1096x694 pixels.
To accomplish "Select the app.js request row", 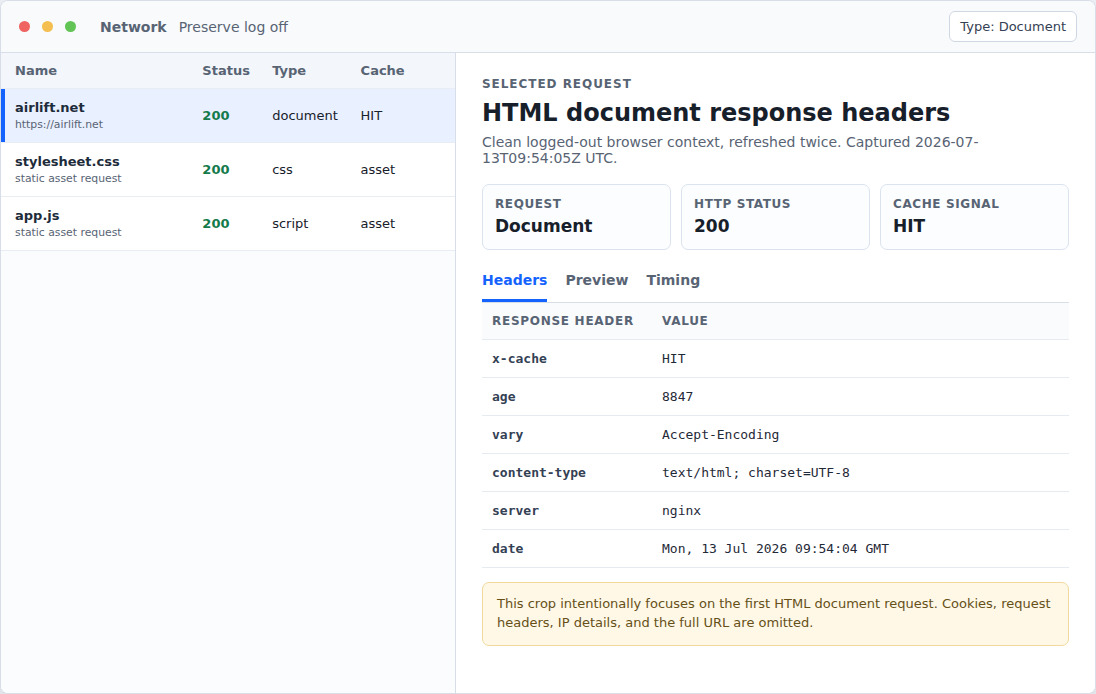I will tap(229, 224).
